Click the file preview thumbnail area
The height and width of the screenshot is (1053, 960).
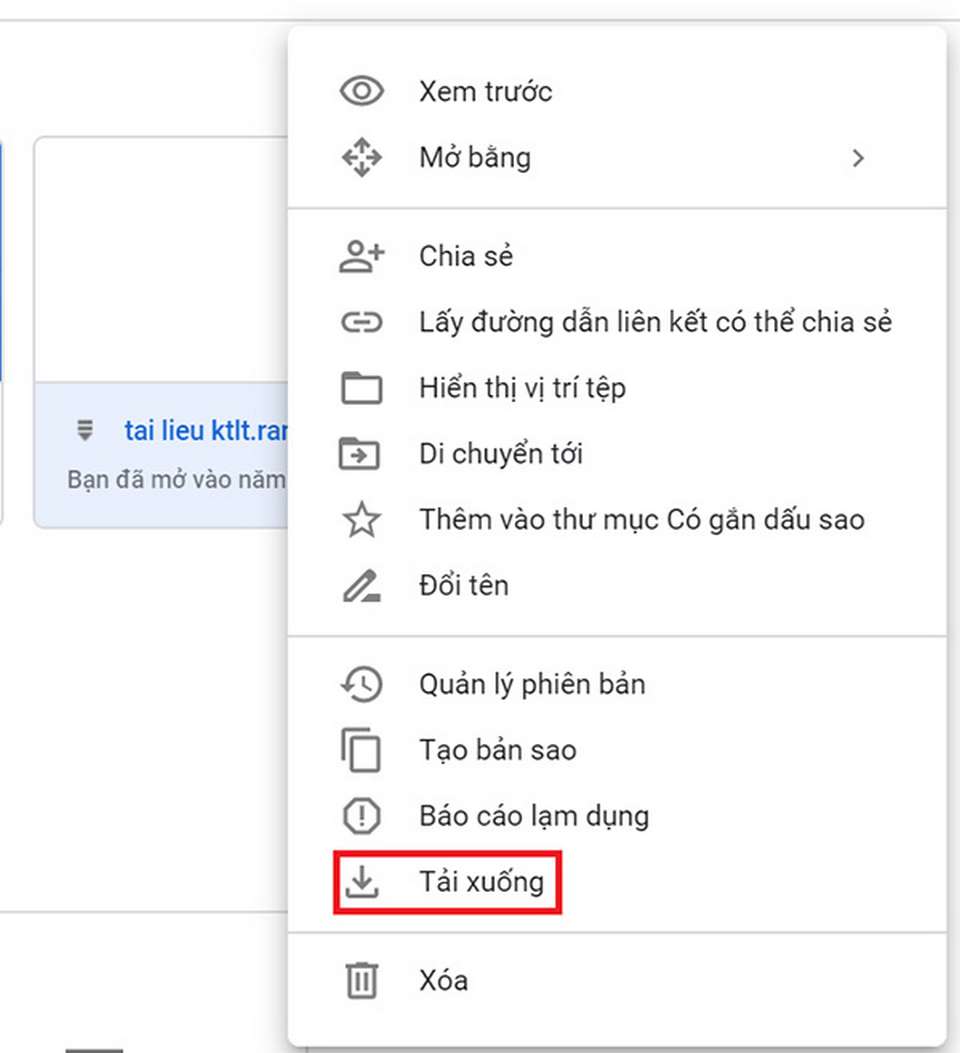pyautogui.click(x=162, y=260)
